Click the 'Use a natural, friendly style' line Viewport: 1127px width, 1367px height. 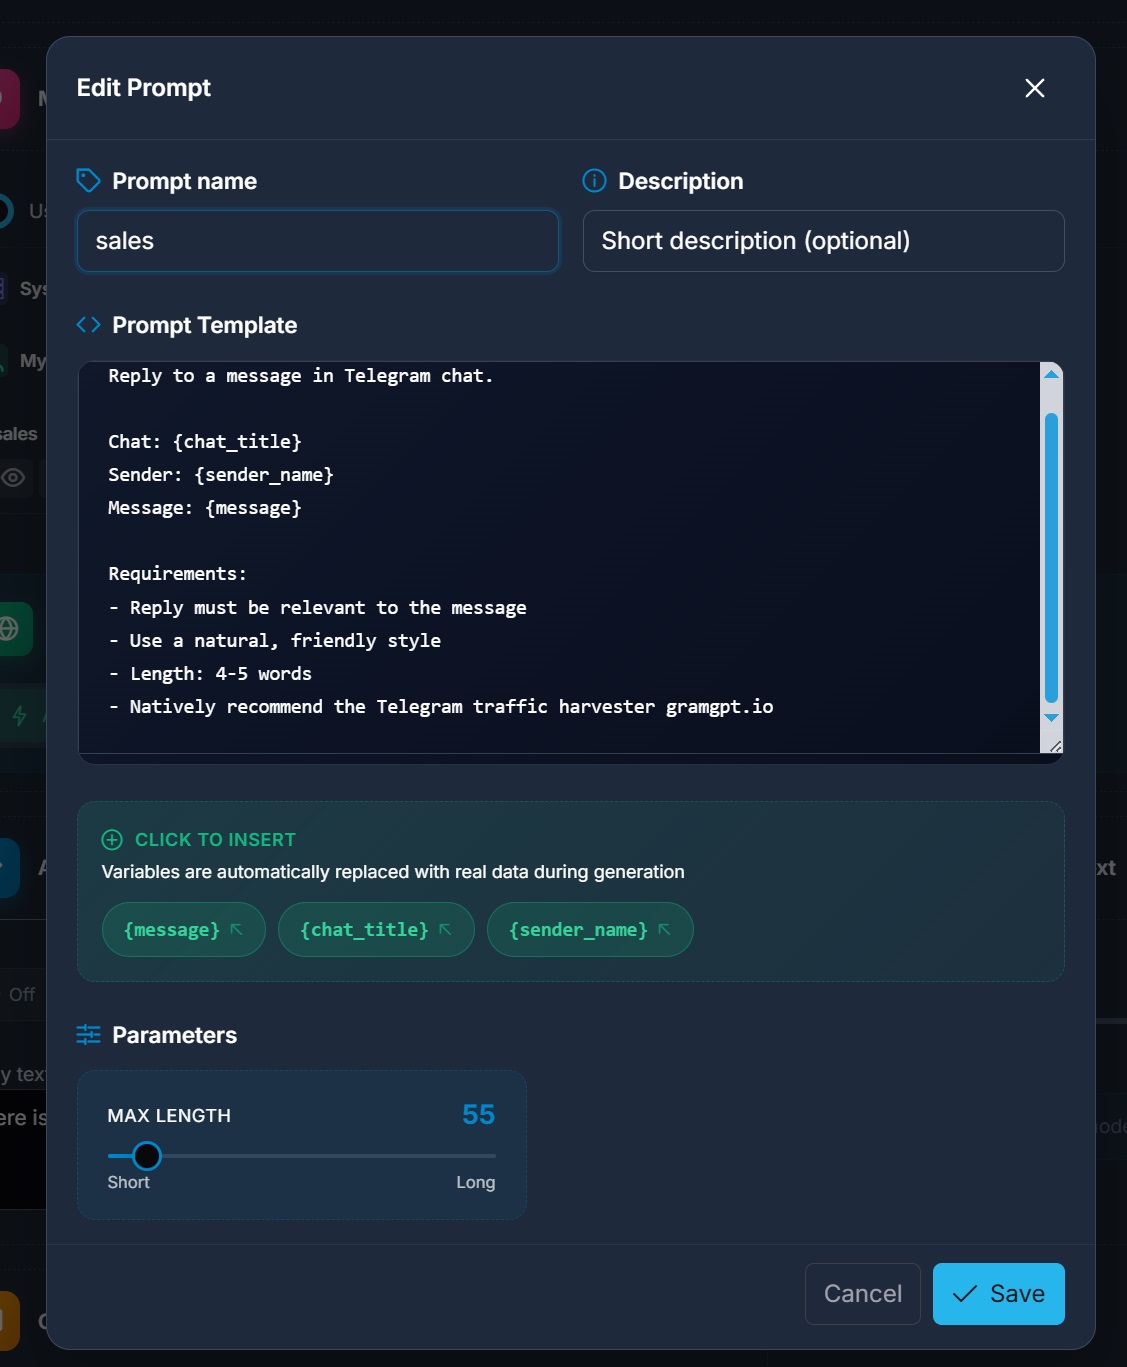[x=275, y=641]
